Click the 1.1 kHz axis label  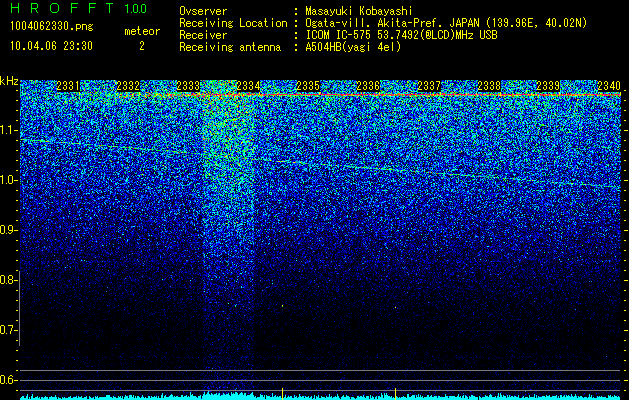[x=8, y=130]
